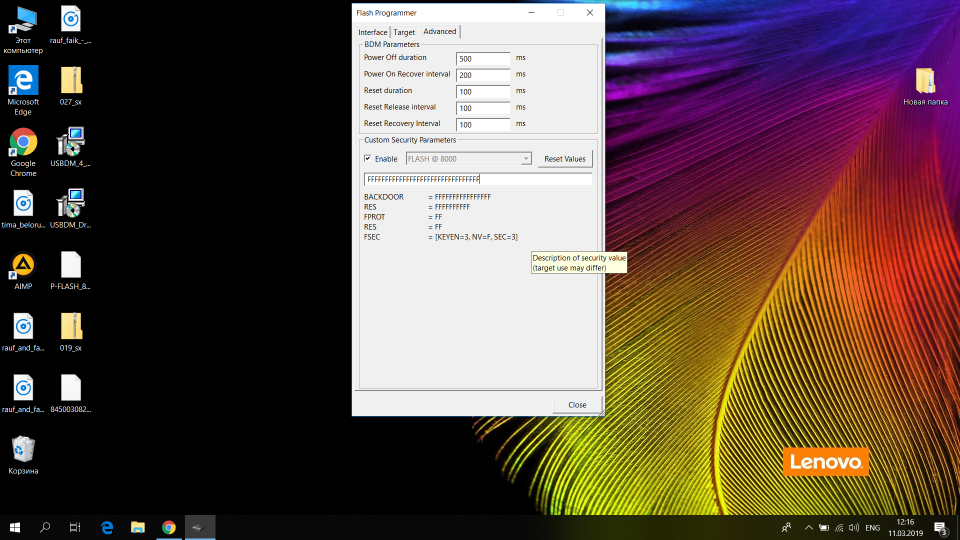This screenshot has height=540, width=960.
Task: Uncheck the Enable custom security checkbox
Action: pos(368,159)
